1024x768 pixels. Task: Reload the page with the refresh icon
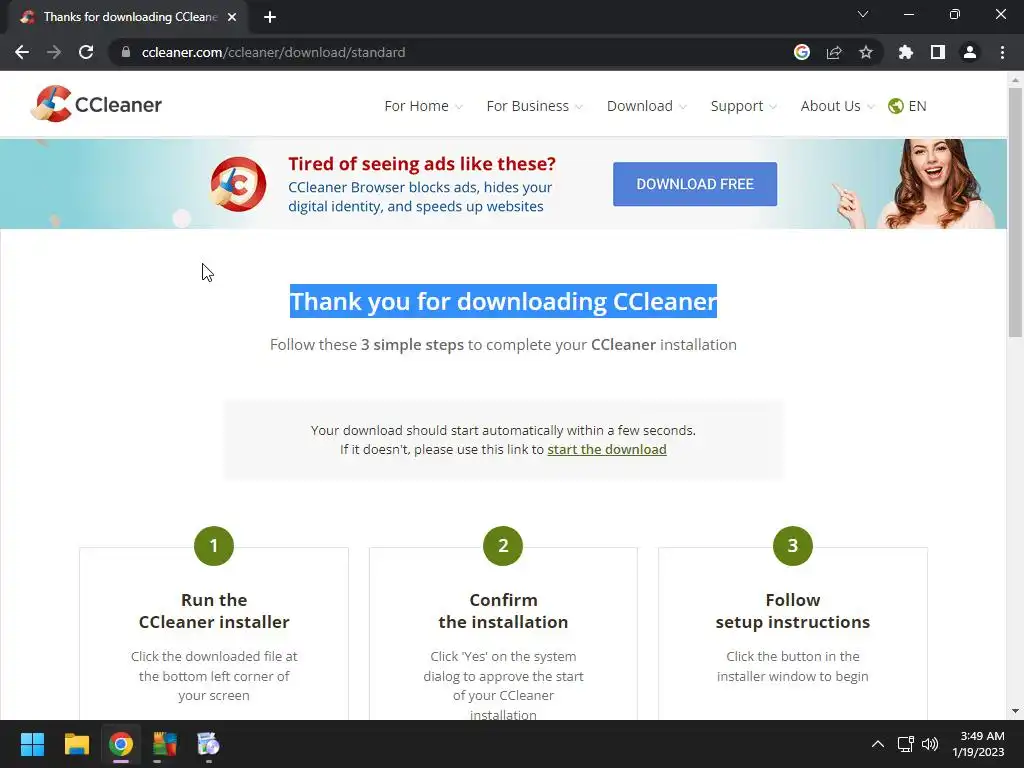(x=86, y=52)
